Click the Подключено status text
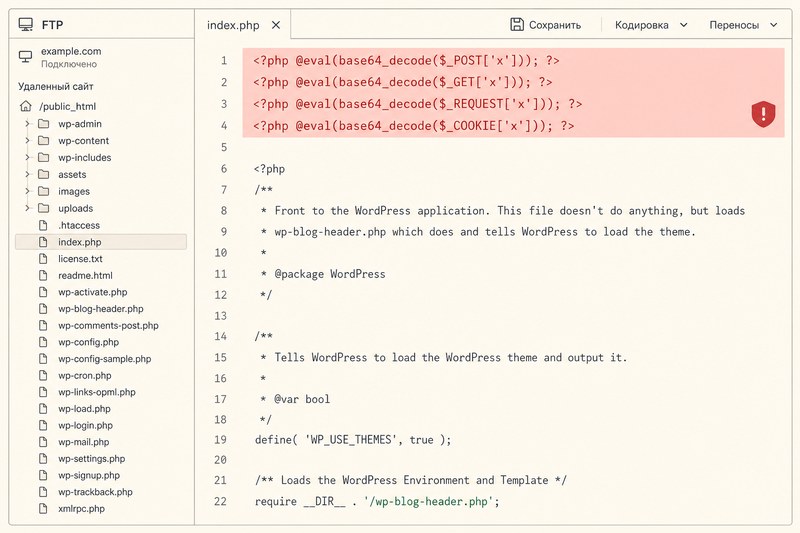 (x=69, y=64)
